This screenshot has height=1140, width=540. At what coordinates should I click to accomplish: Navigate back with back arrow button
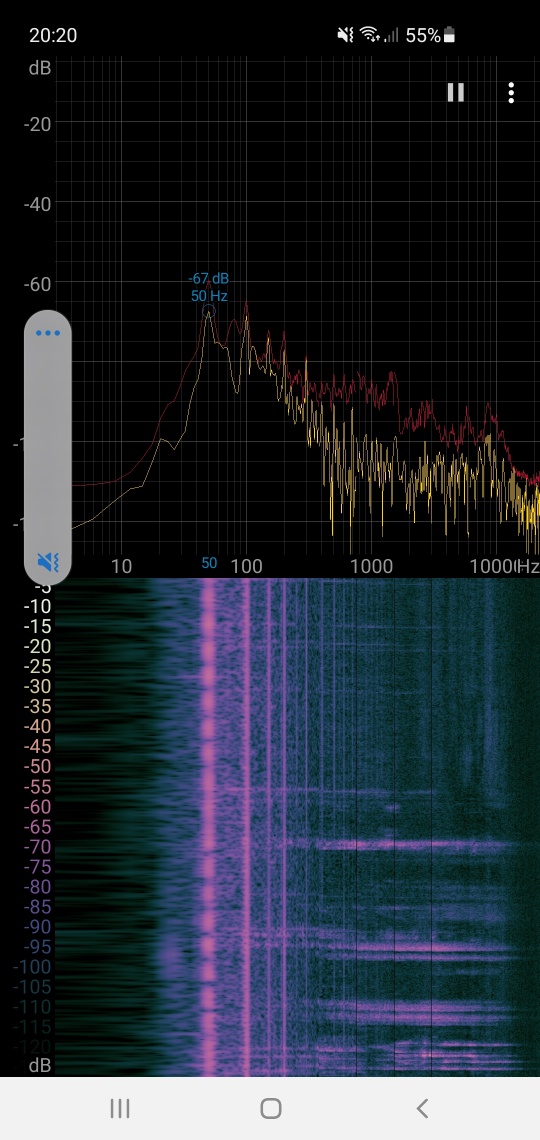pos(422,1108)
